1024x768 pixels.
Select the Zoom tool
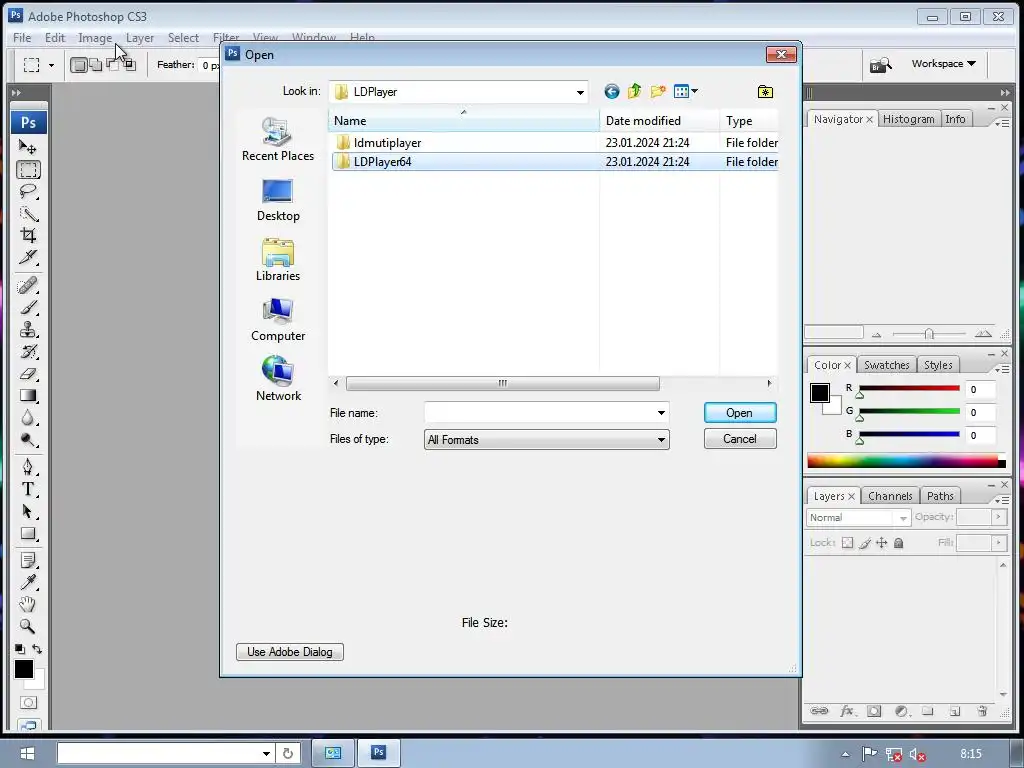tap(28, 626)
